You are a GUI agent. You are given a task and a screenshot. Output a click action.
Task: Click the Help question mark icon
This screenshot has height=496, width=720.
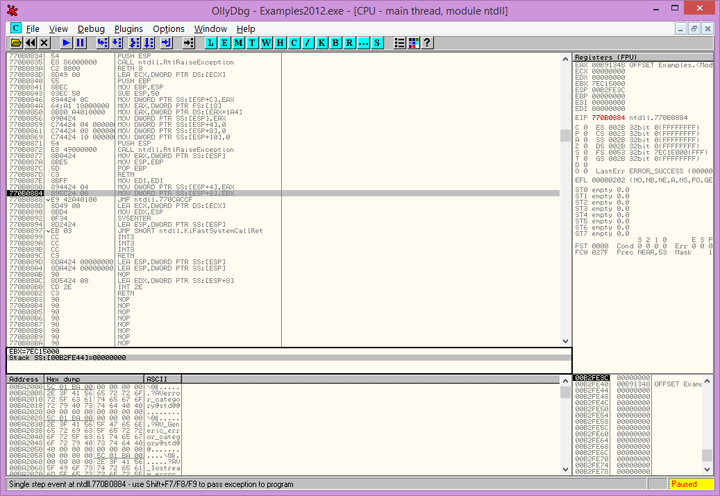click(427, 43)
